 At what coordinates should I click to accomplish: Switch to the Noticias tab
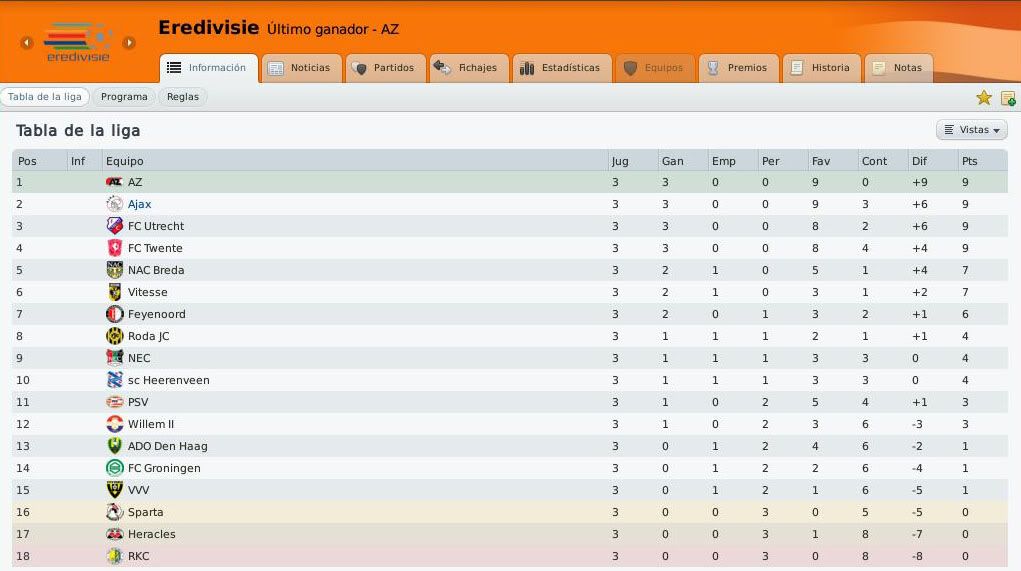[x=300, y=68]
